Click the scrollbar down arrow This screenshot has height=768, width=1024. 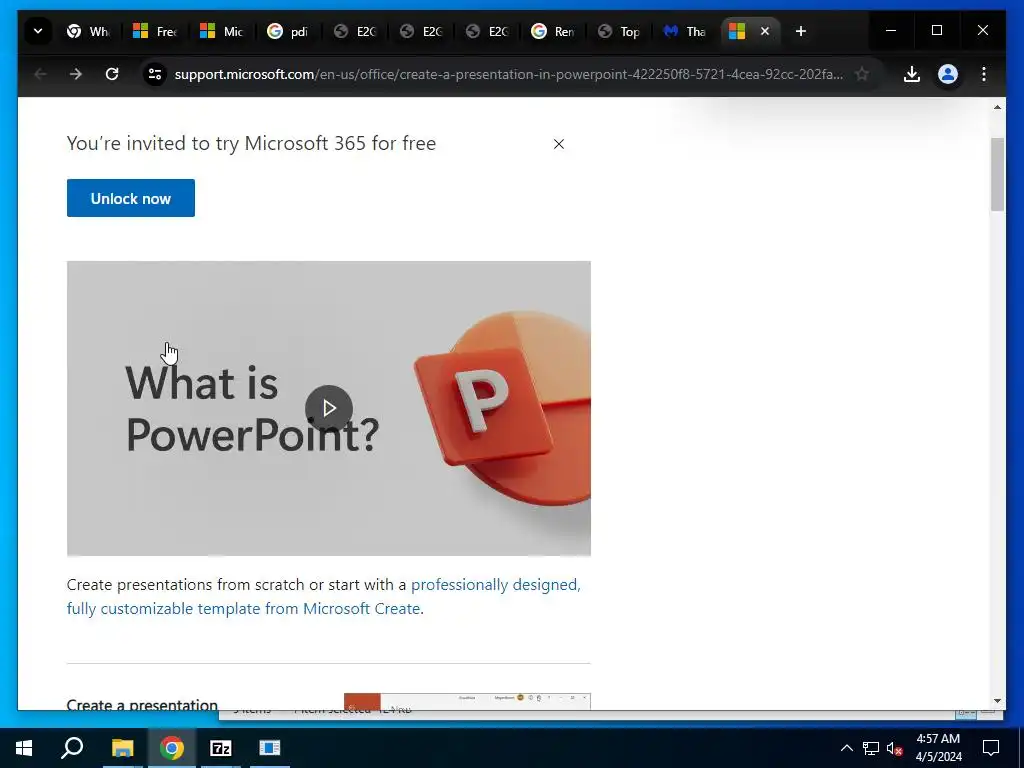997,701
